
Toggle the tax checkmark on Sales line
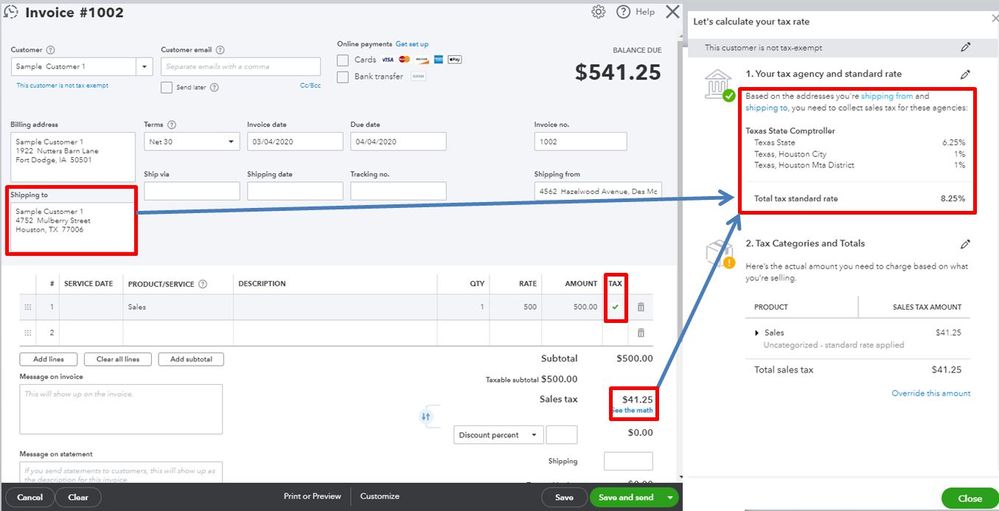click(615, 307)
